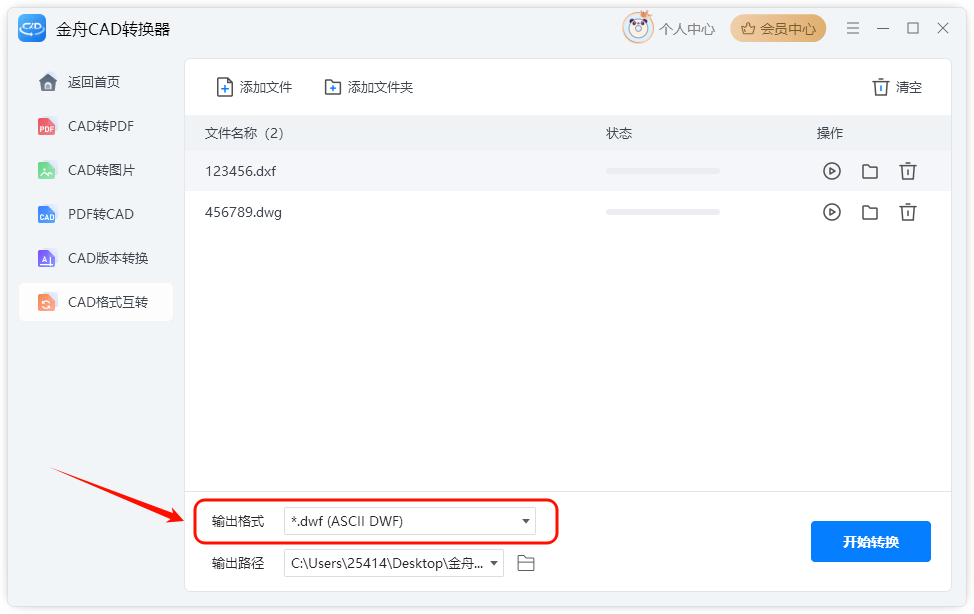The image size is (974, 614).
Task: Switch to CAD转图片 mode
Action: click(86, 170)
